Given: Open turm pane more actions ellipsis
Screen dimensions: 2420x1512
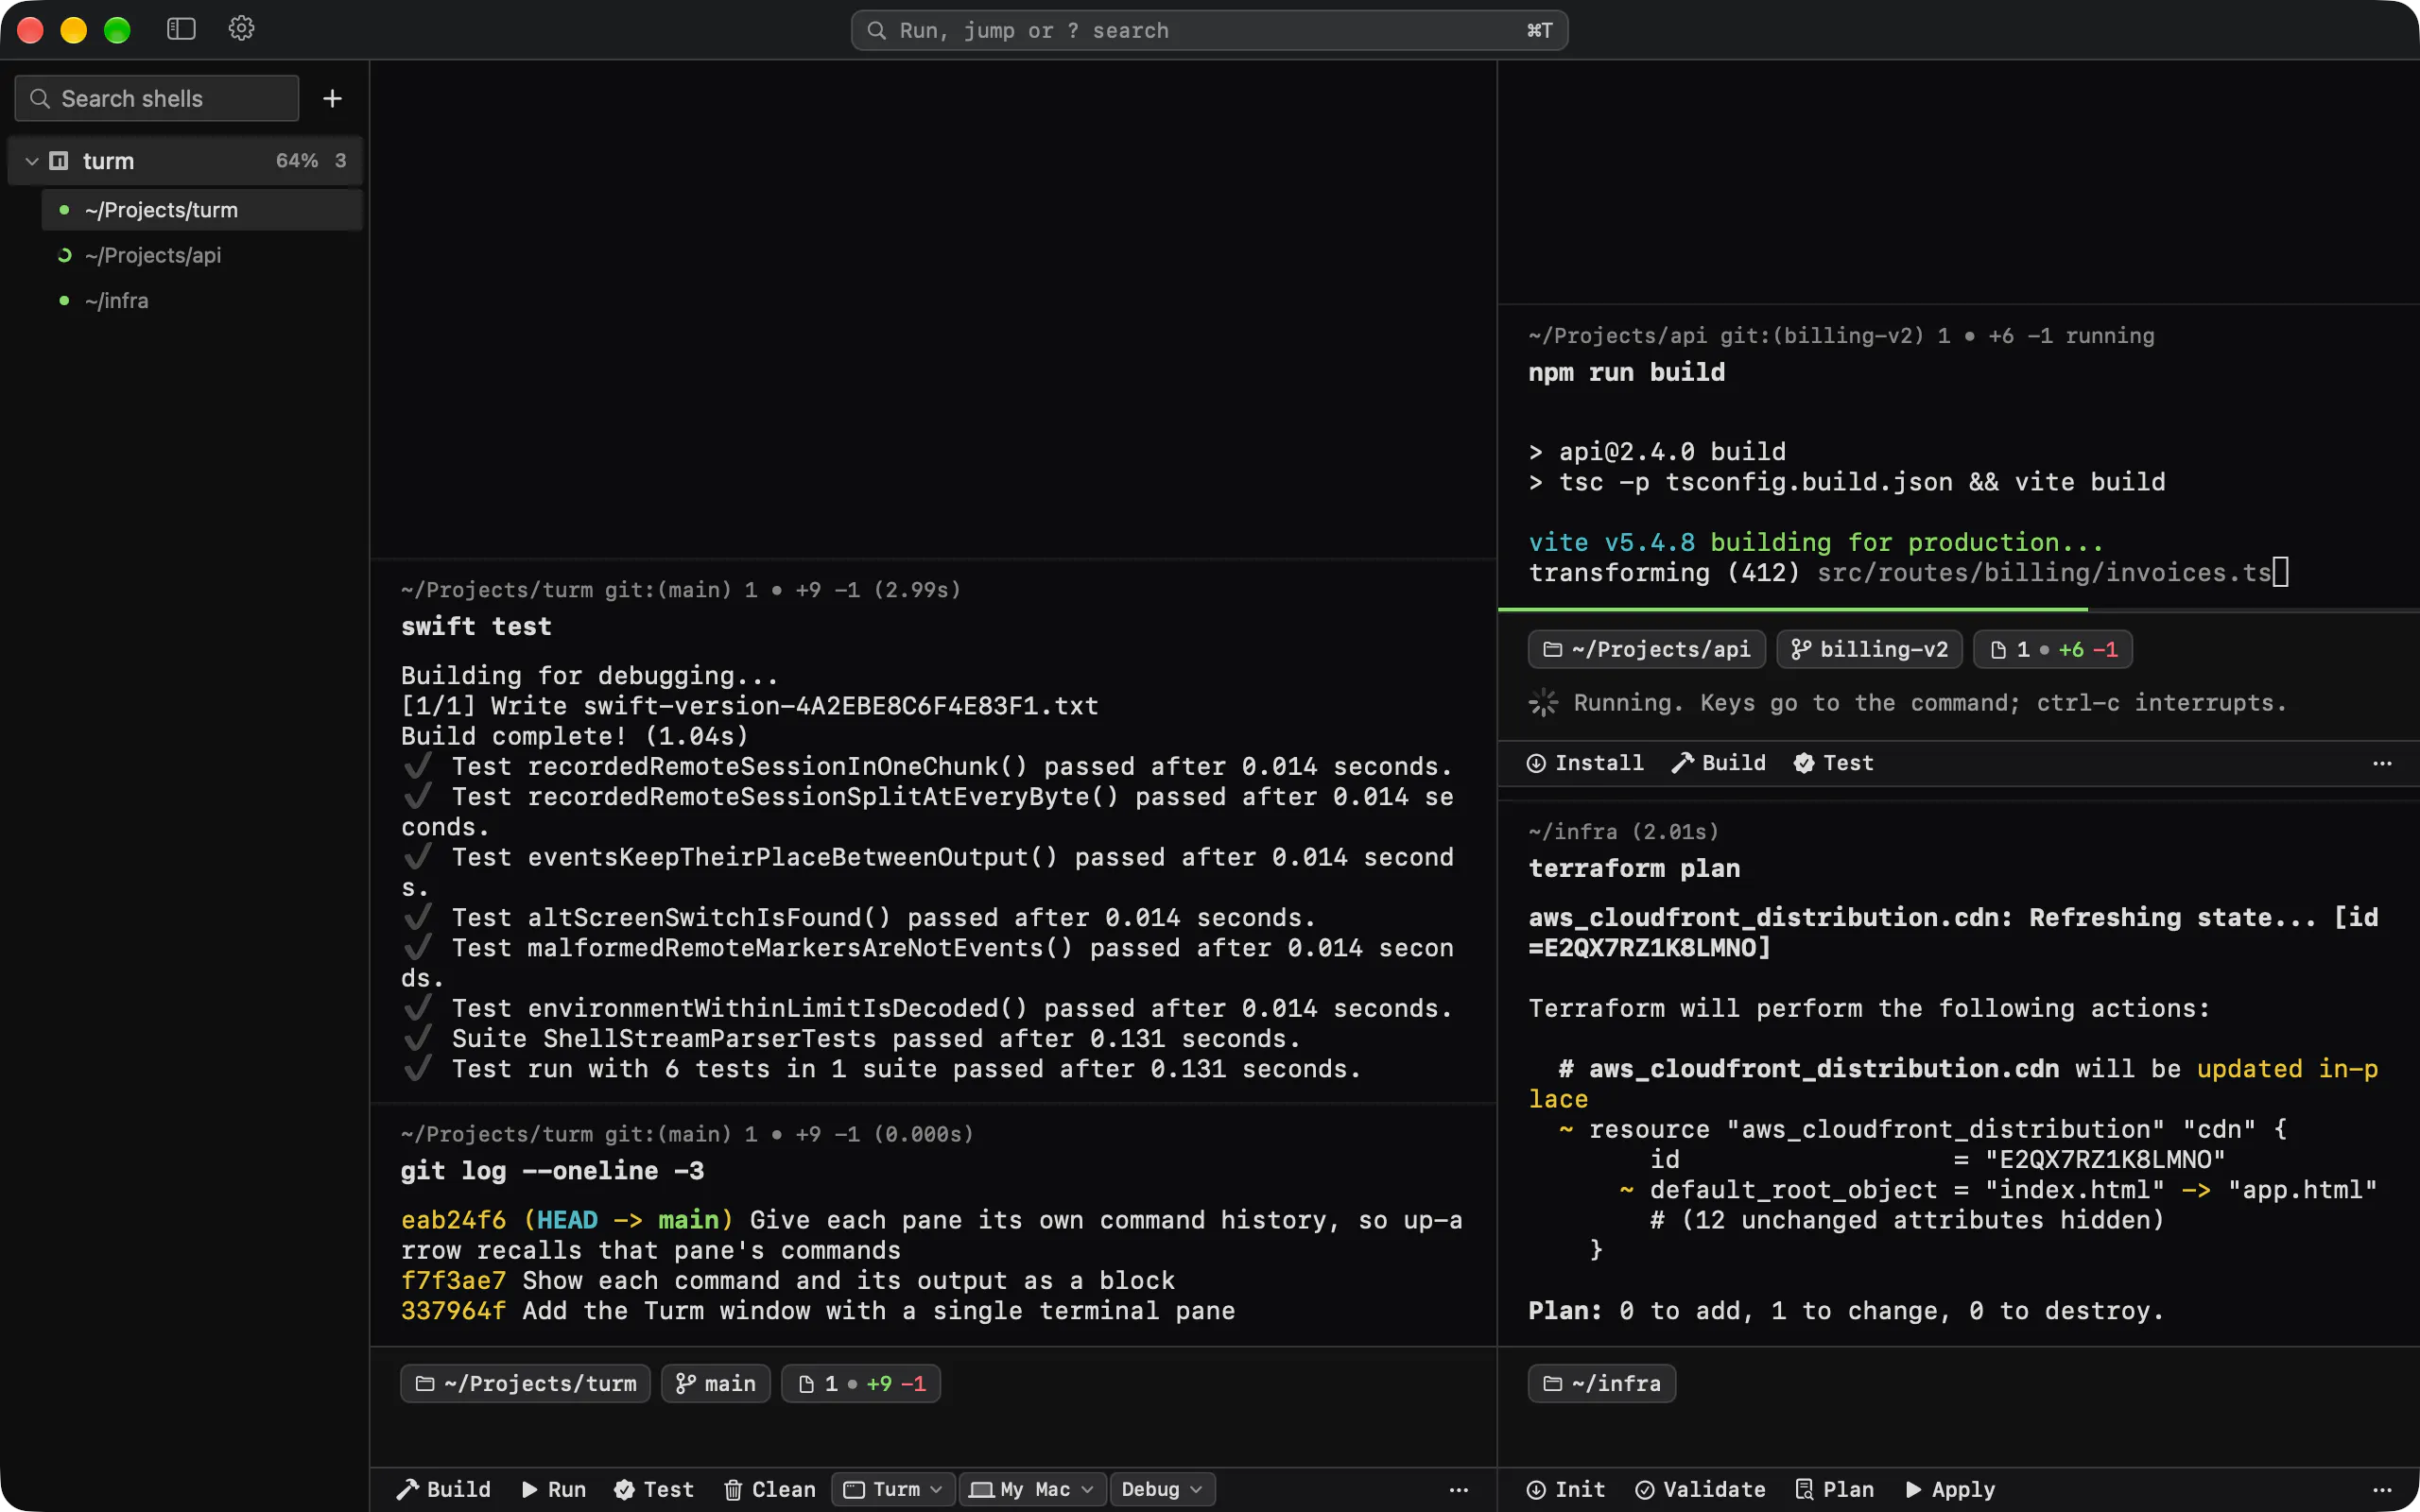Looking at the screenshot, I should [1459, 1489].
